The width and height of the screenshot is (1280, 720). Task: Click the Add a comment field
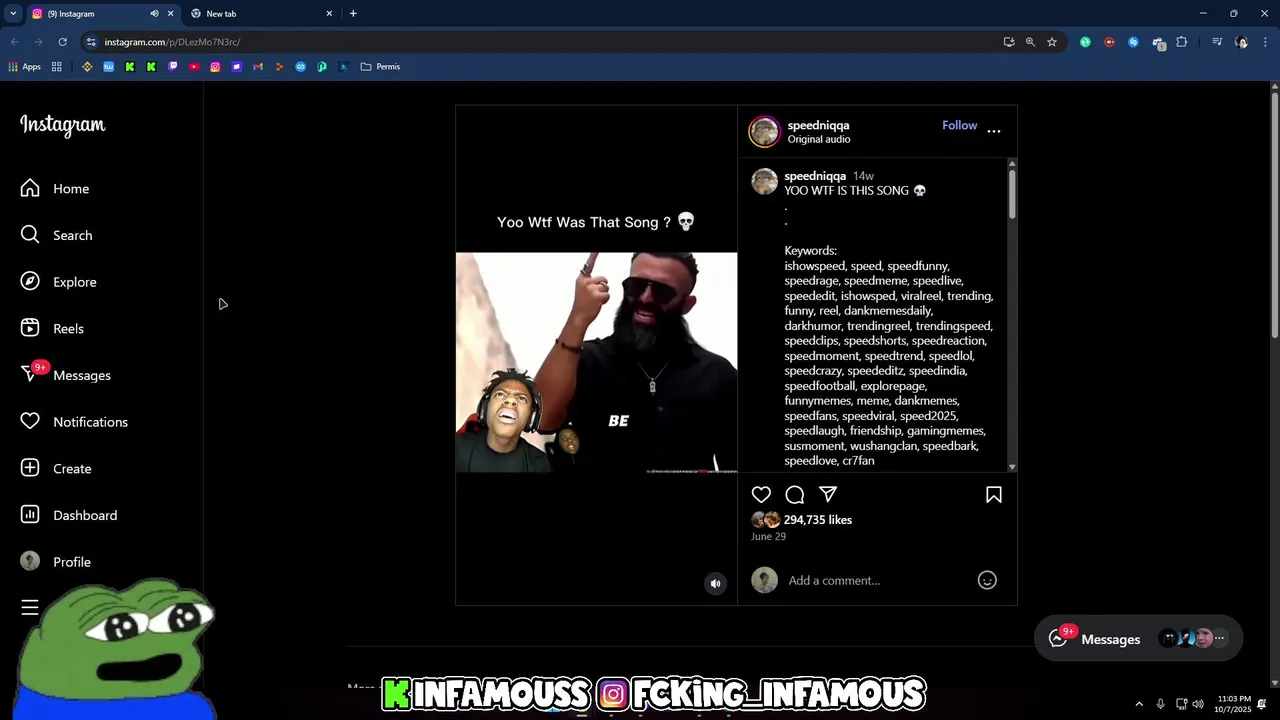click(x=878, y=580)
